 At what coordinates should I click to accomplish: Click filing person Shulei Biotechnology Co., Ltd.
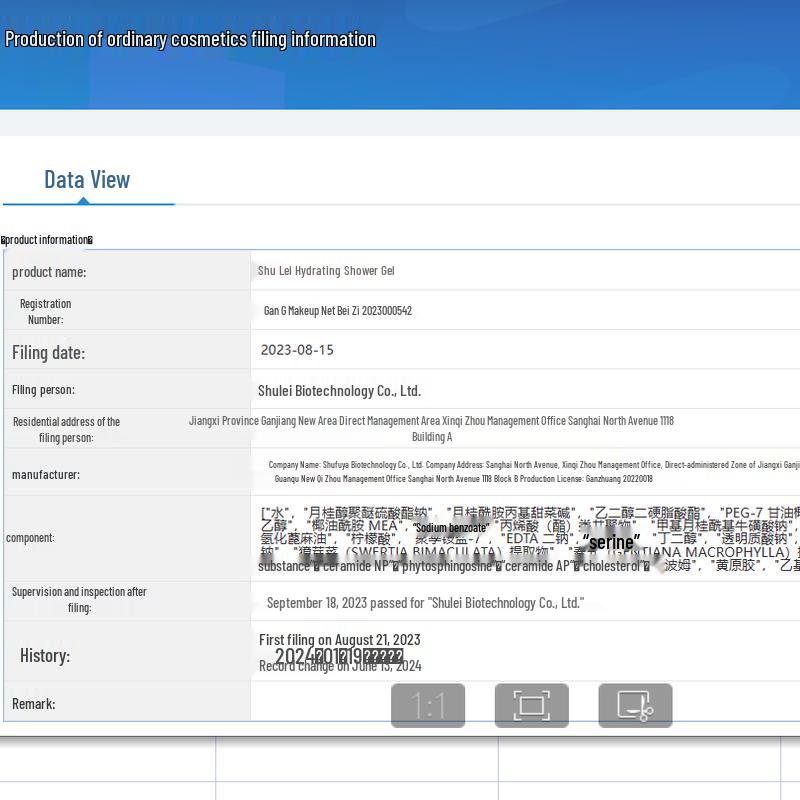point(339,391)
